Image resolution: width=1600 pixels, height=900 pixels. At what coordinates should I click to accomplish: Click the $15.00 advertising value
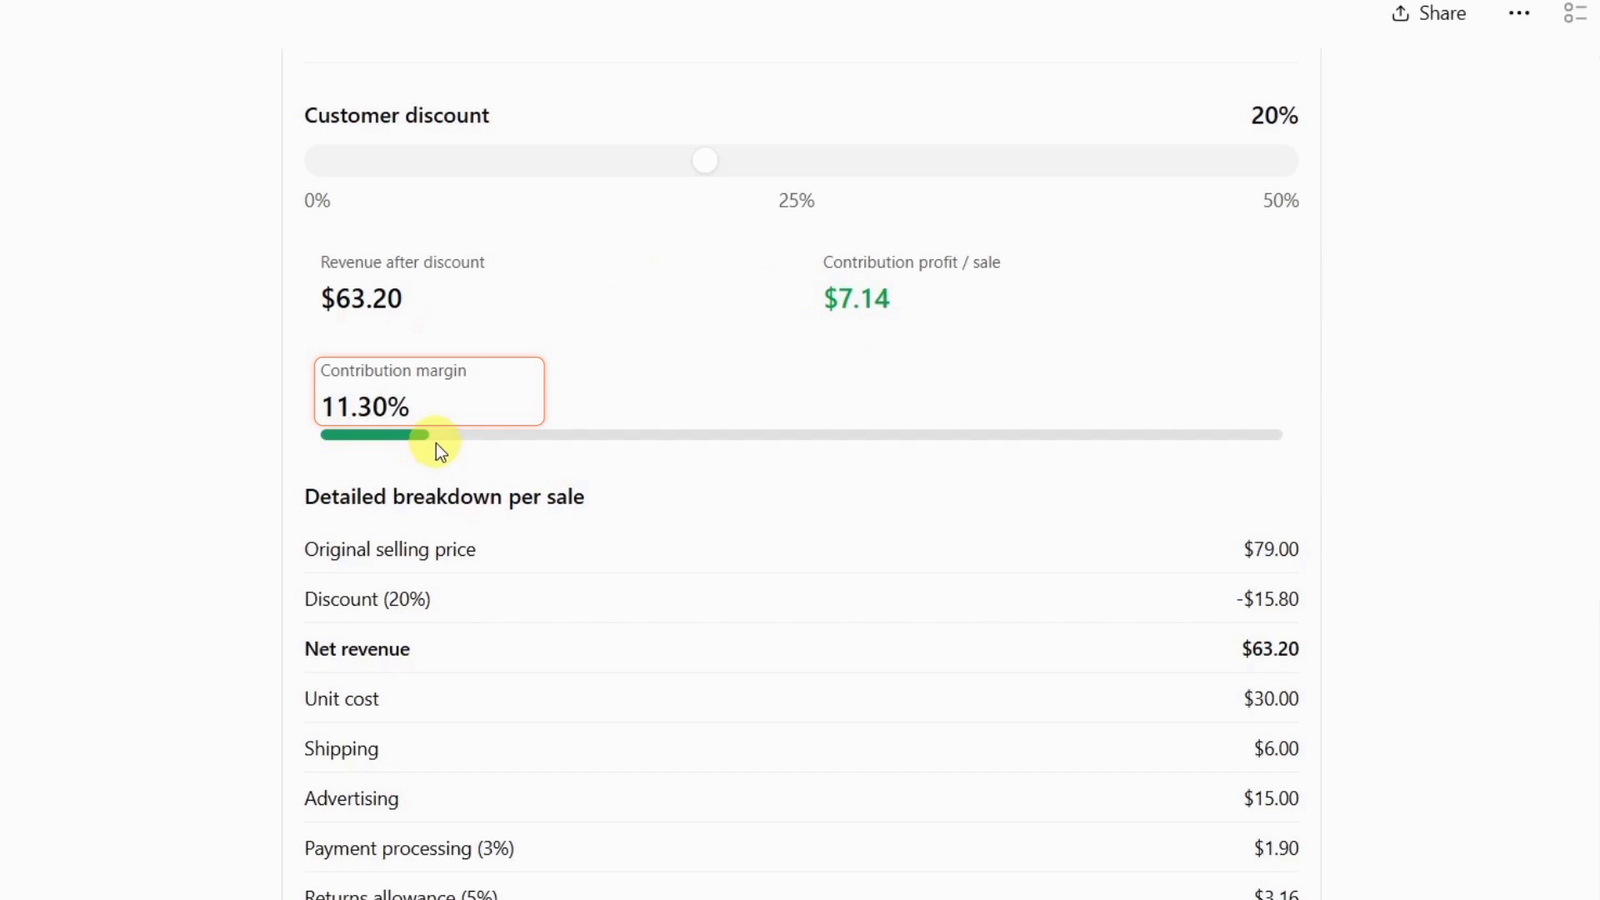[1271, 799]
